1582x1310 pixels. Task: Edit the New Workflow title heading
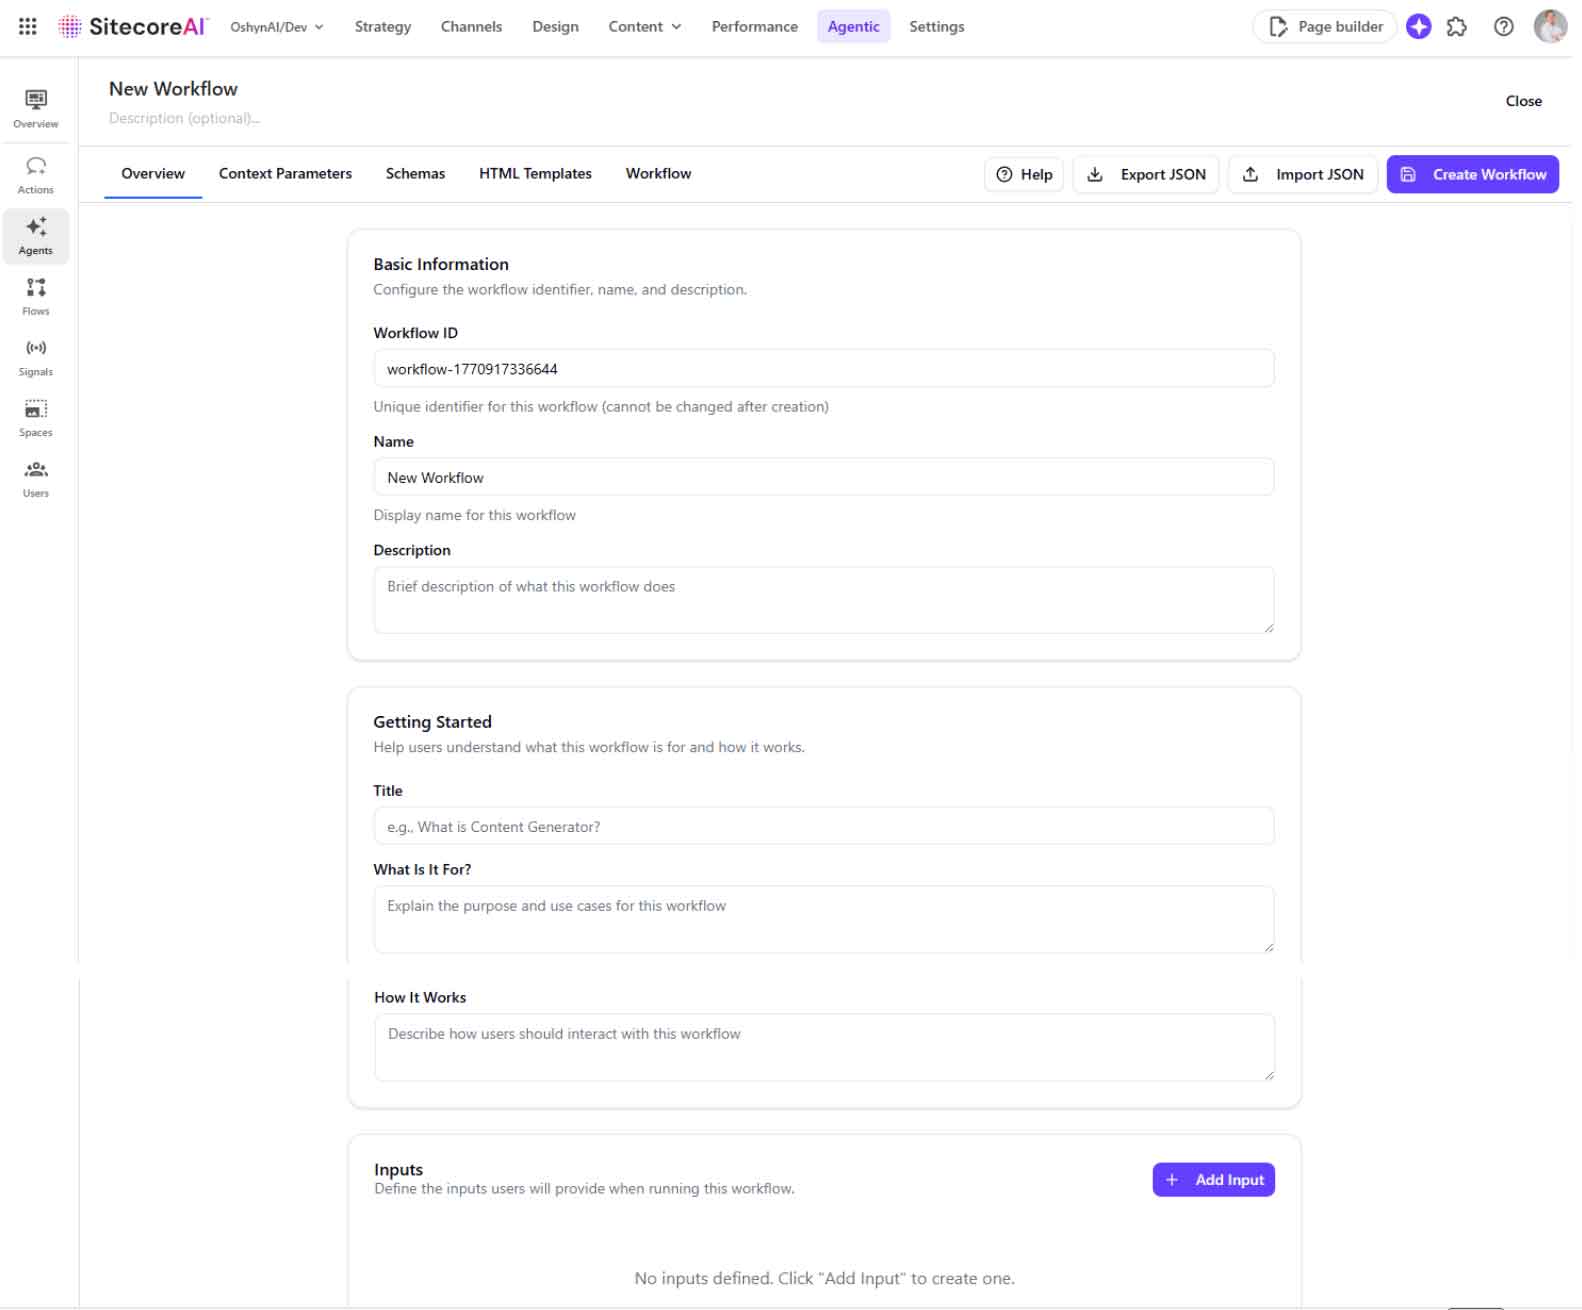point(173,89)
